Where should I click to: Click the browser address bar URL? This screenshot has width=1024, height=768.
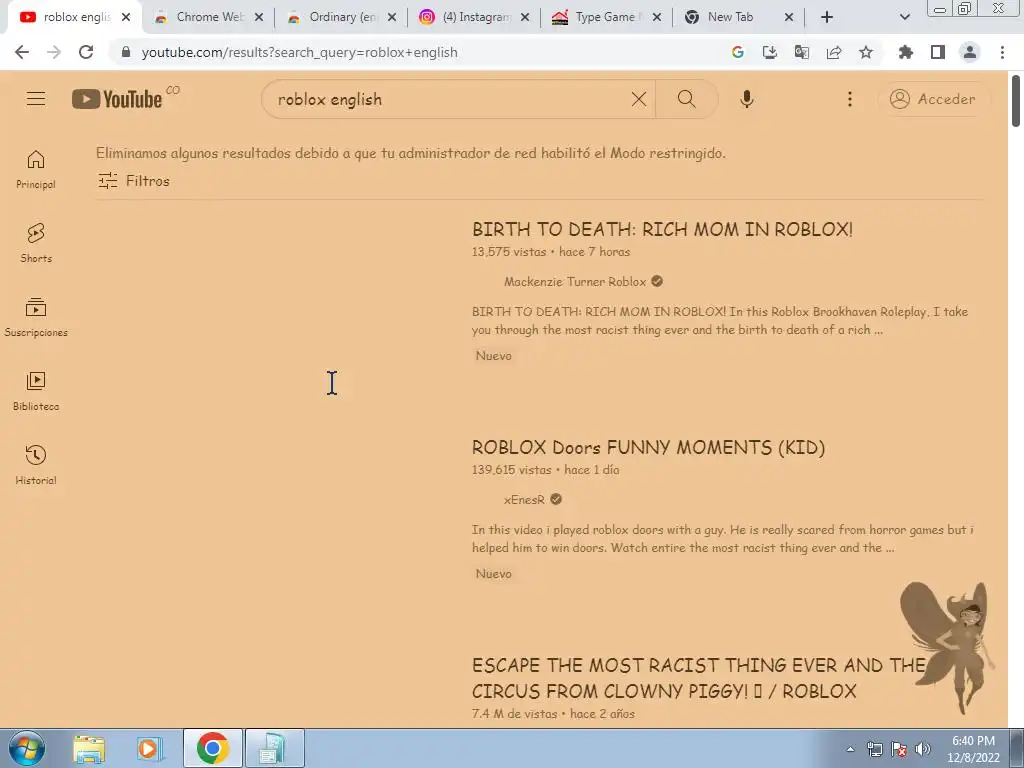tap(299, 52)
